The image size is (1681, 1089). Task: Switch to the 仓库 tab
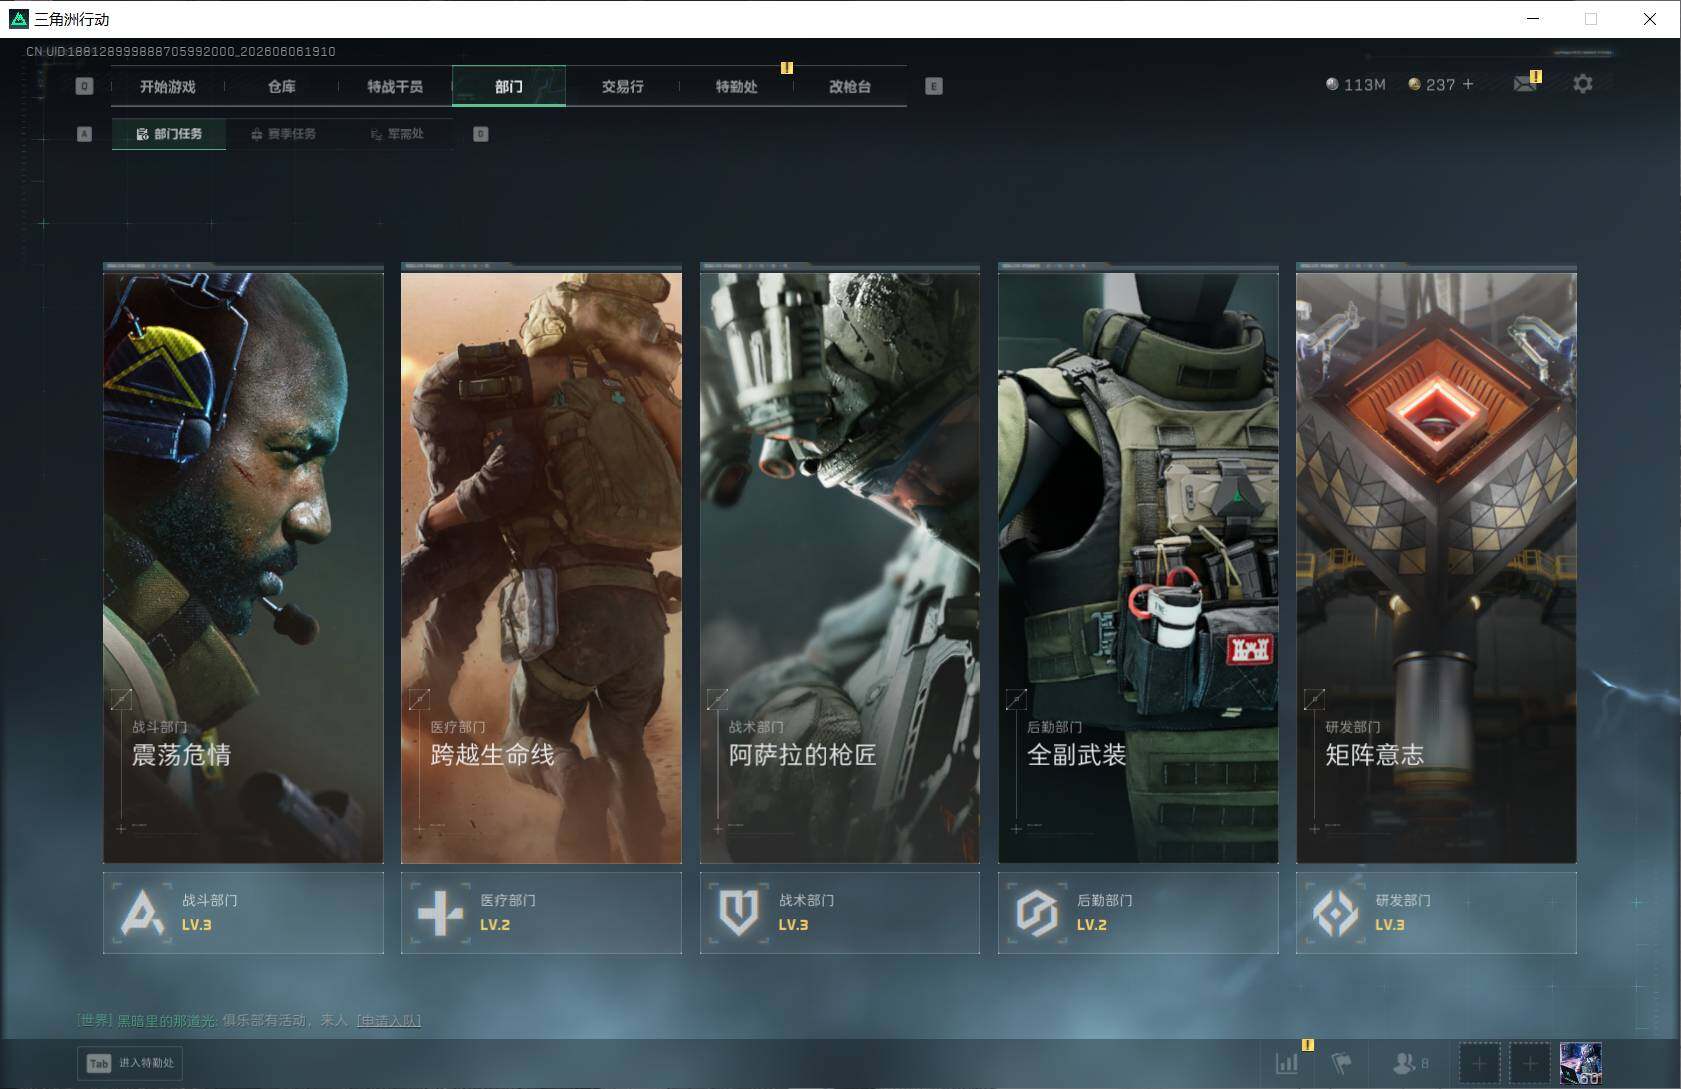[x=281, y=86]
